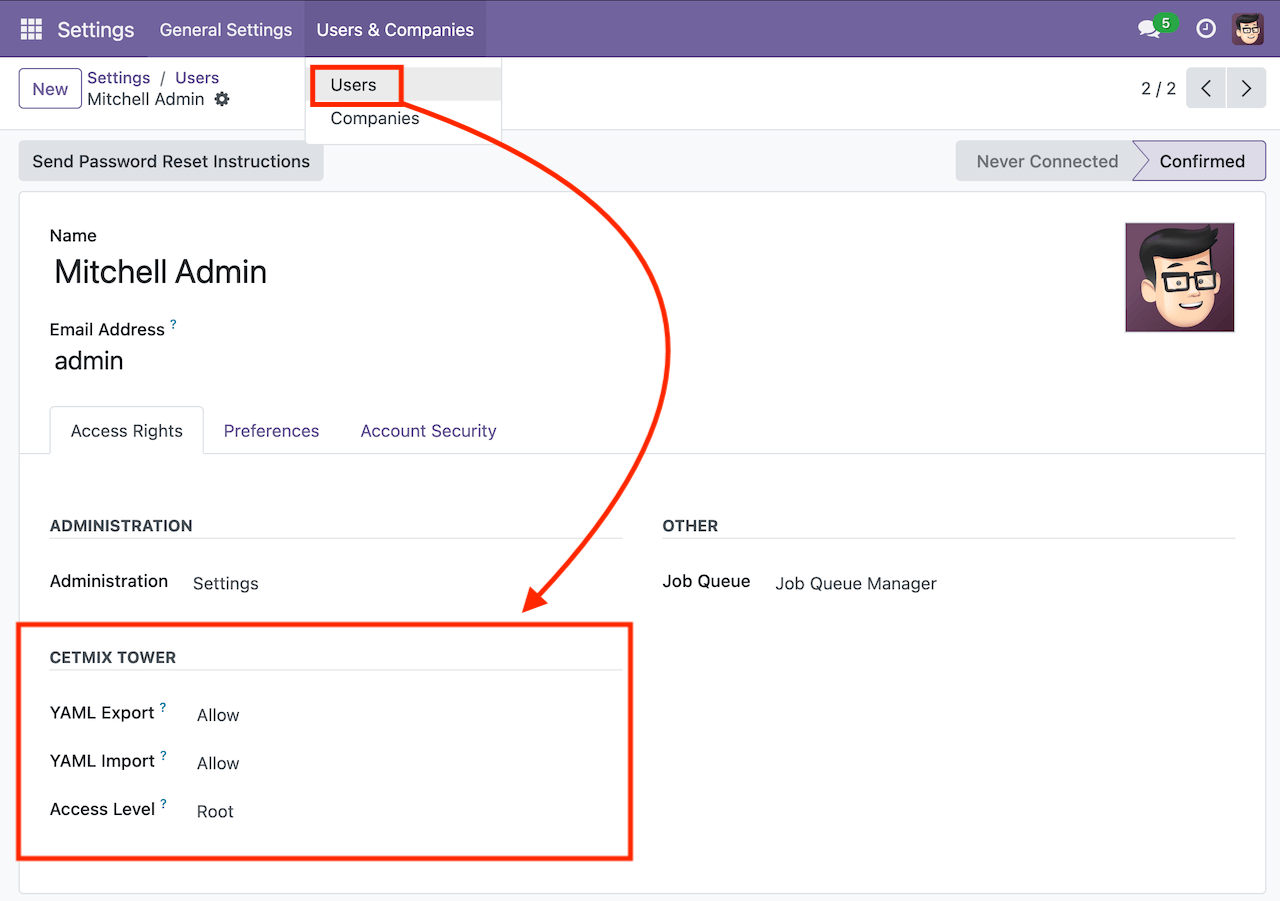The image size is (1280, 901).
Task: Go to the next record arrow
Action: 1246,88
